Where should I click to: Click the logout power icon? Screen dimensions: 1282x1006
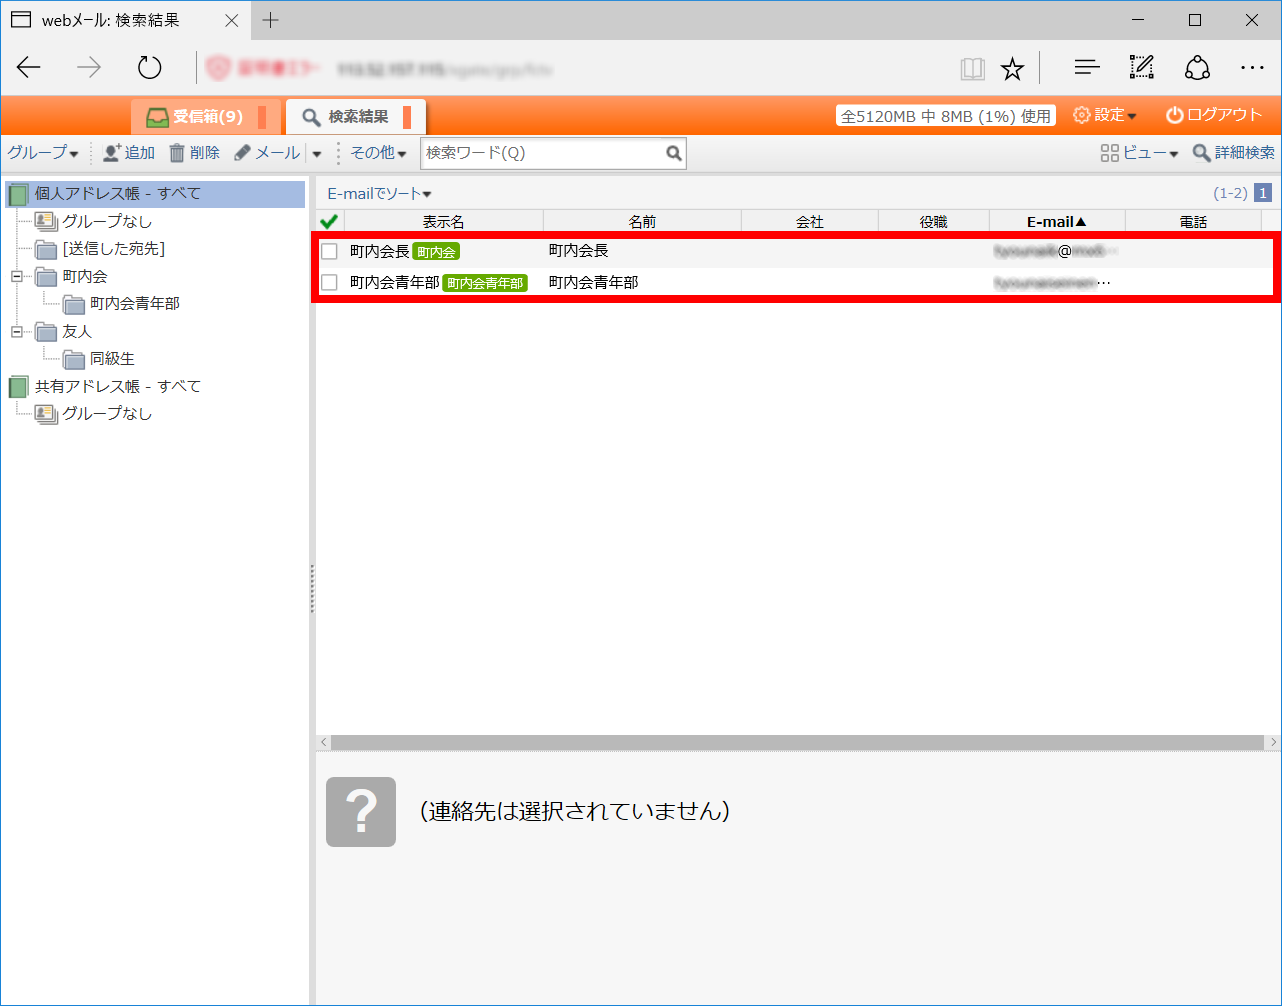tap(1175, 115)
